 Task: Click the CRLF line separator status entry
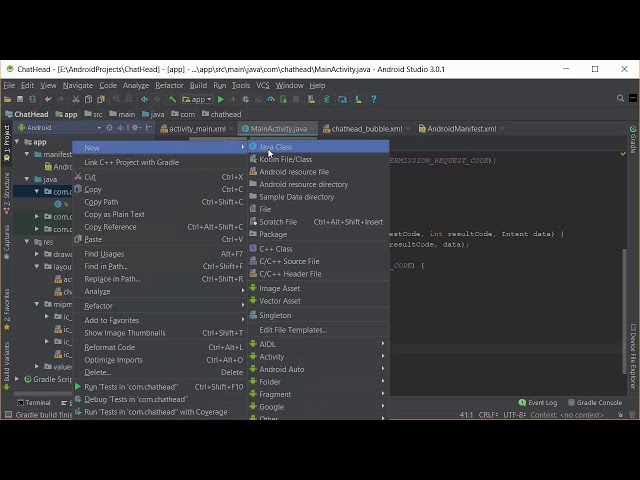click(488, 415)
